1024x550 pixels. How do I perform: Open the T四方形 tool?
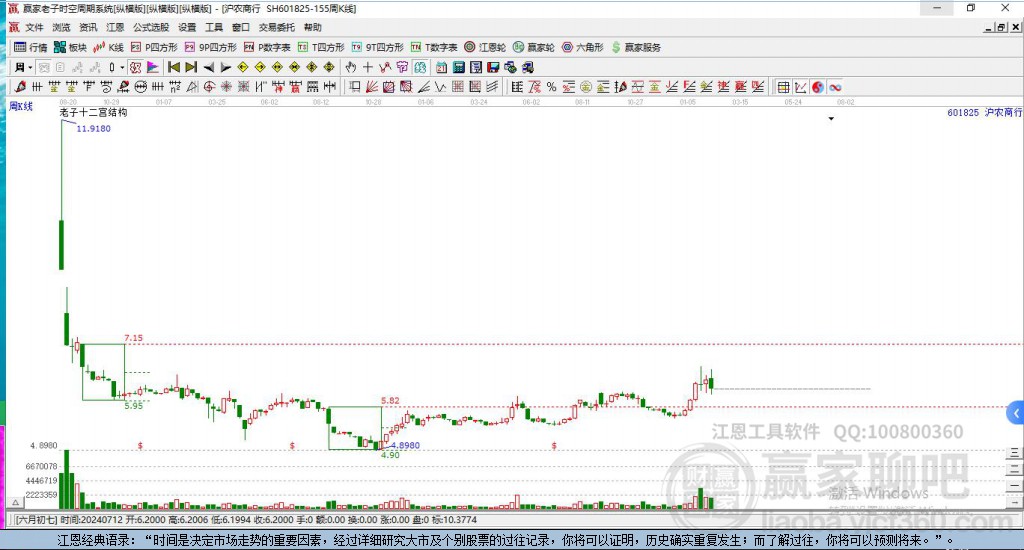(x=321, y=47)
